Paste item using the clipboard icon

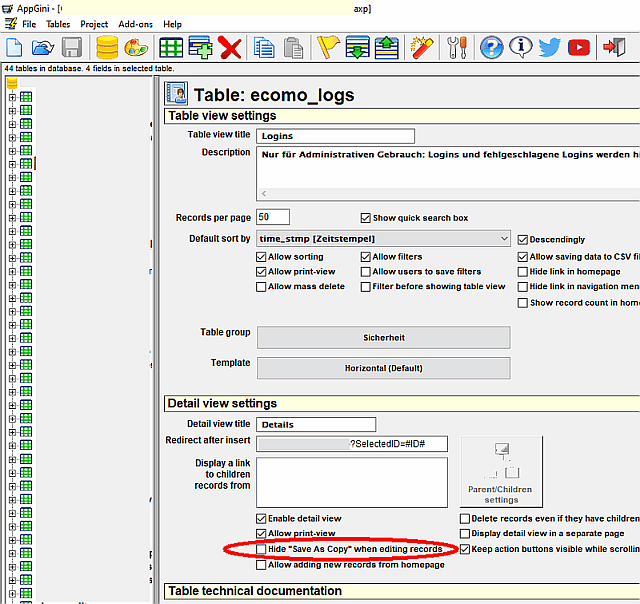[293, 48]
